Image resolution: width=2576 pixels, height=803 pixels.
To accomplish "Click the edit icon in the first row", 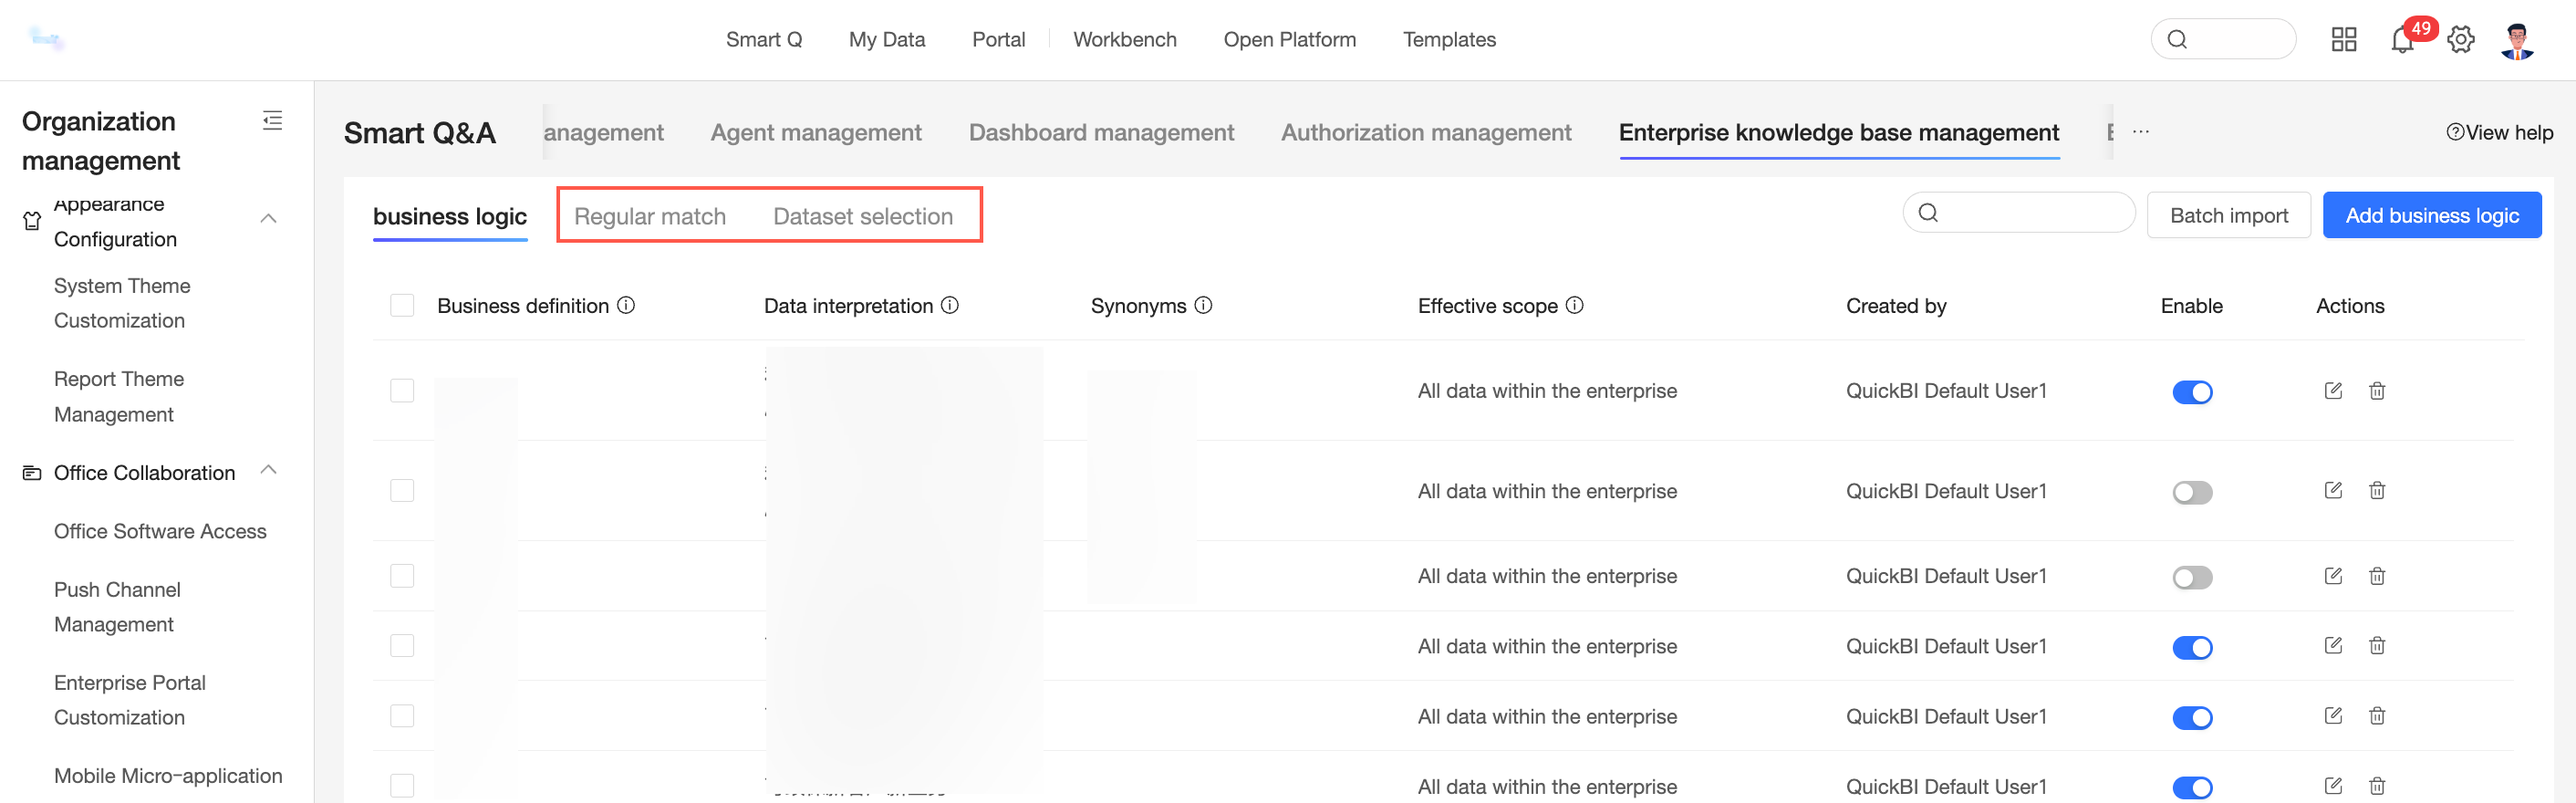I will coord(2332,391).
